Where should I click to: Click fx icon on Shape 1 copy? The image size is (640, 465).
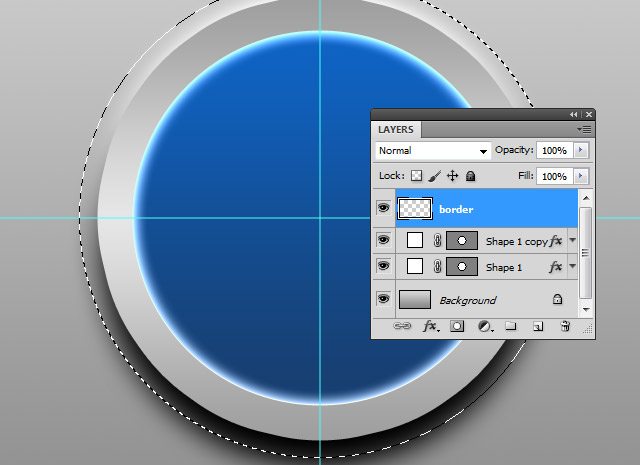pyautogui.click(x=556, y=240)
